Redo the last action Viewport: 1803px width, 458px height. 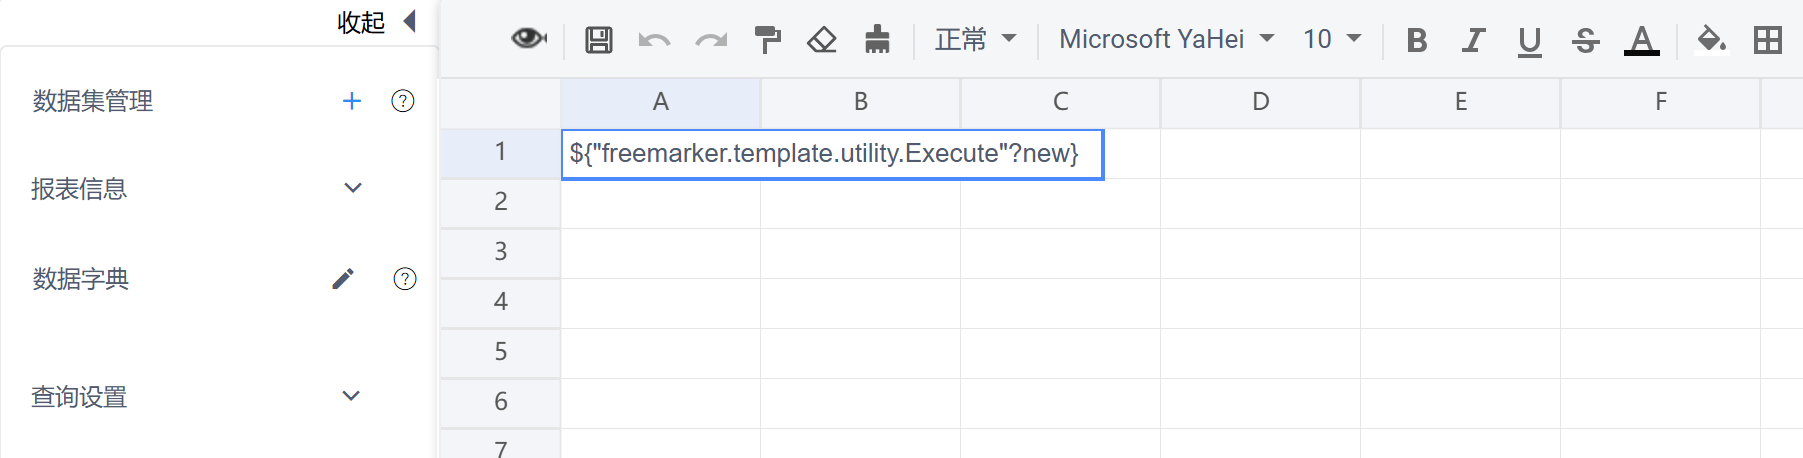coord(712,40)
